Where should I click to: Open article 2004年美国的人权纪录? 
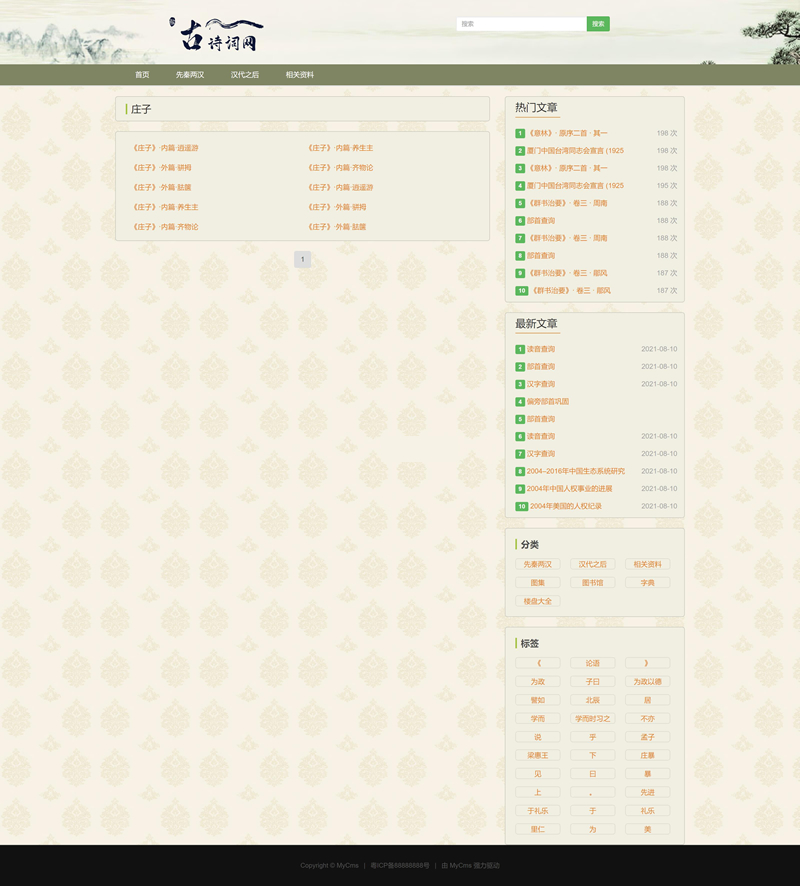[566, 506]
